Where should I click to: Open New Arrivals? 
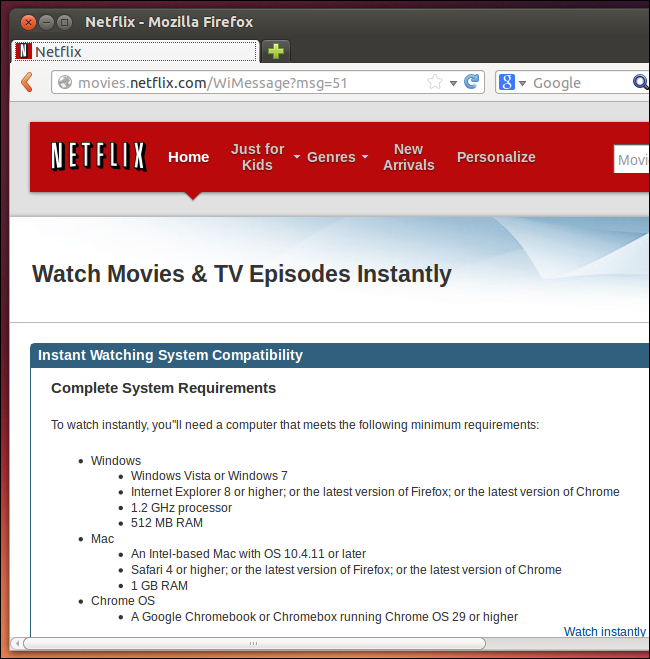tap(408, 157)
